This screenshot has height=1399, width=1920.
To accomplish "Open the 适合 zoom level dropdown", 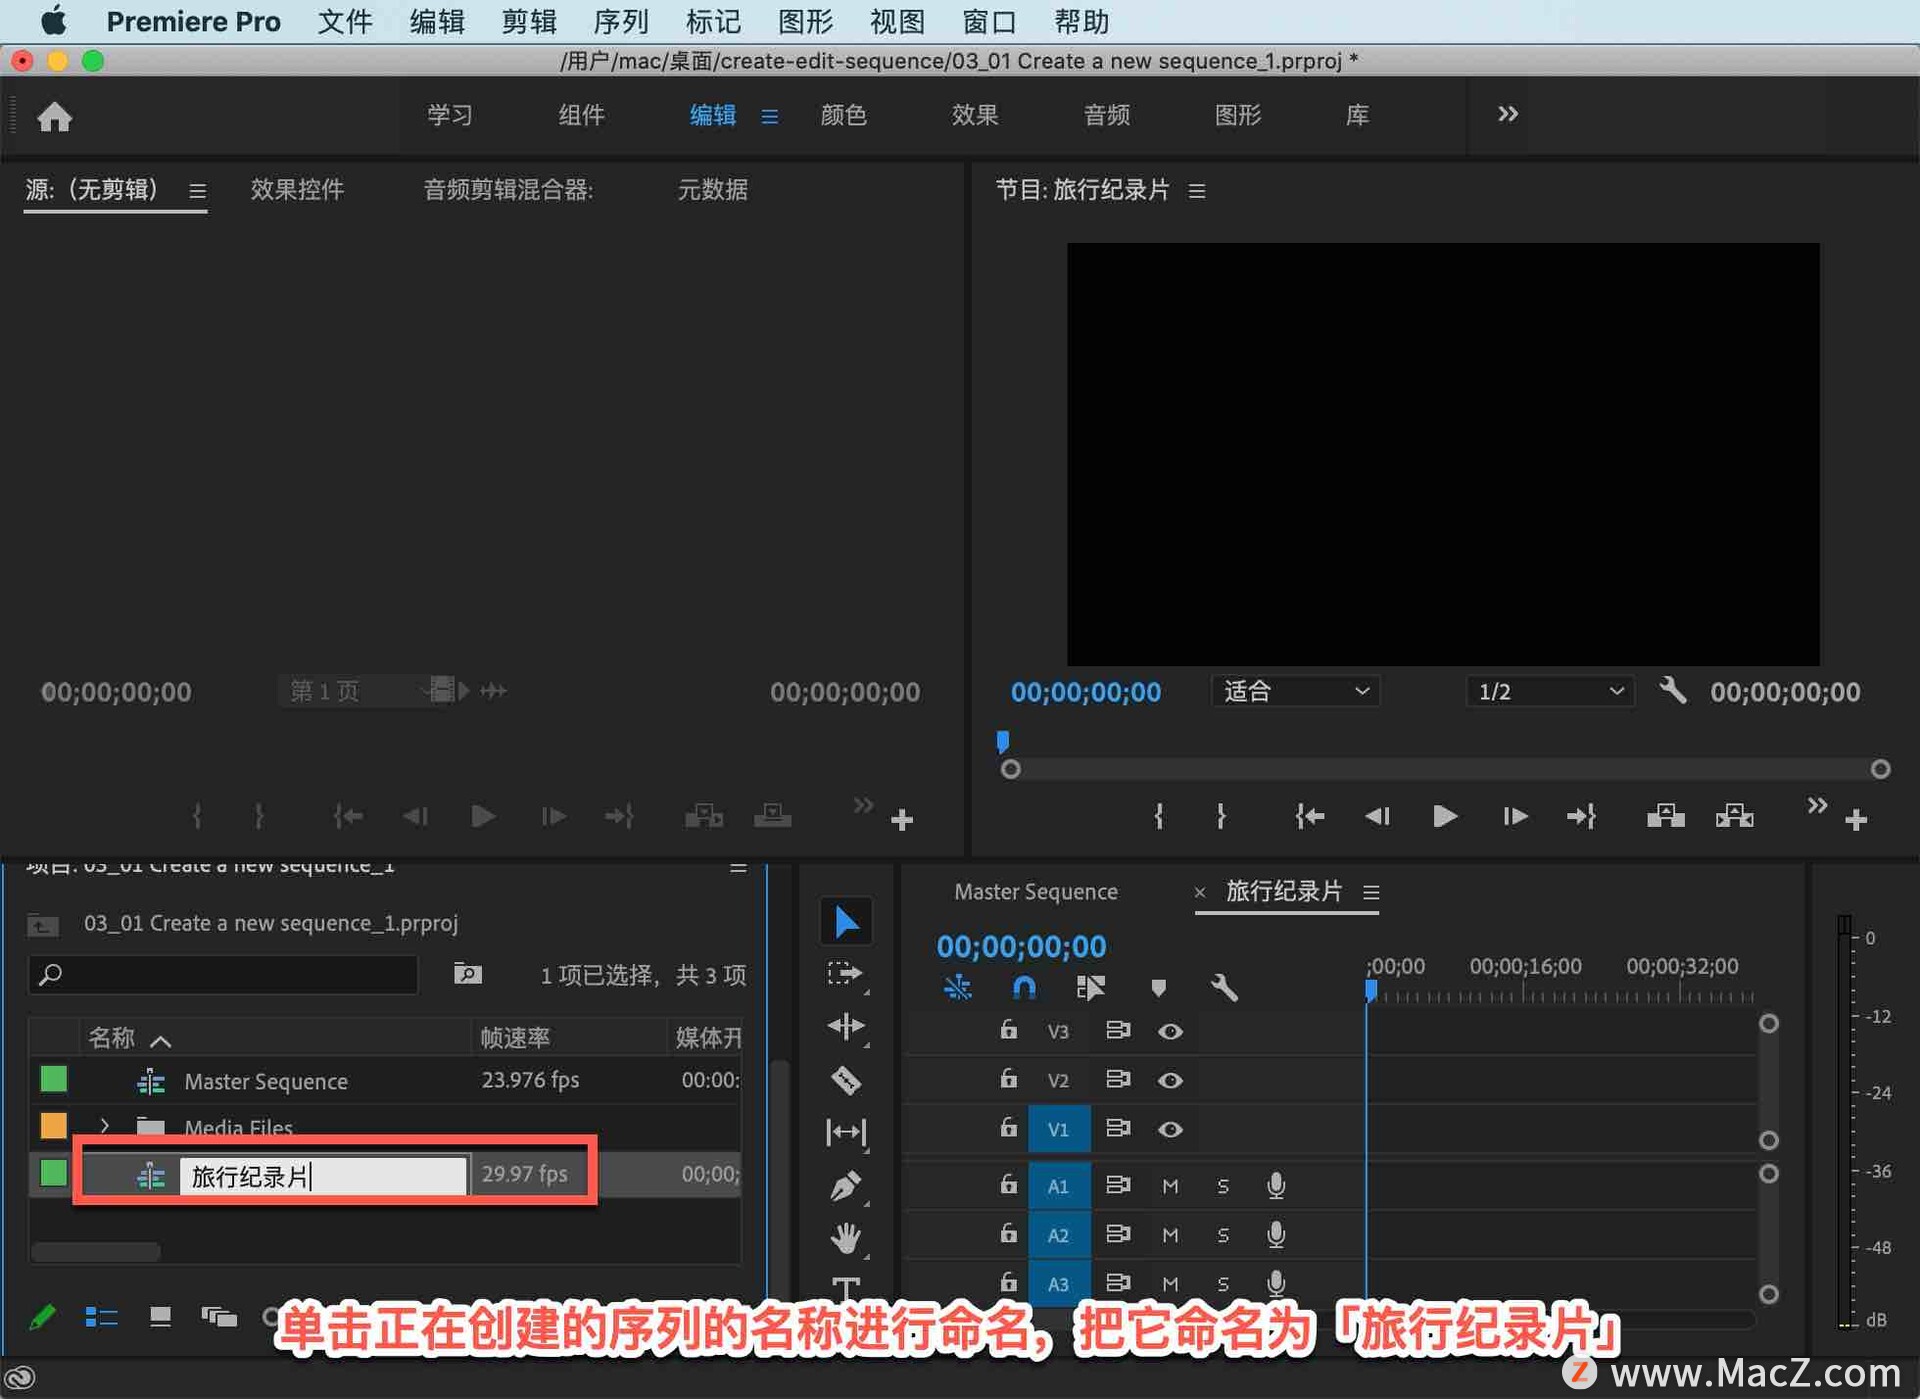I will [1295, 691].
